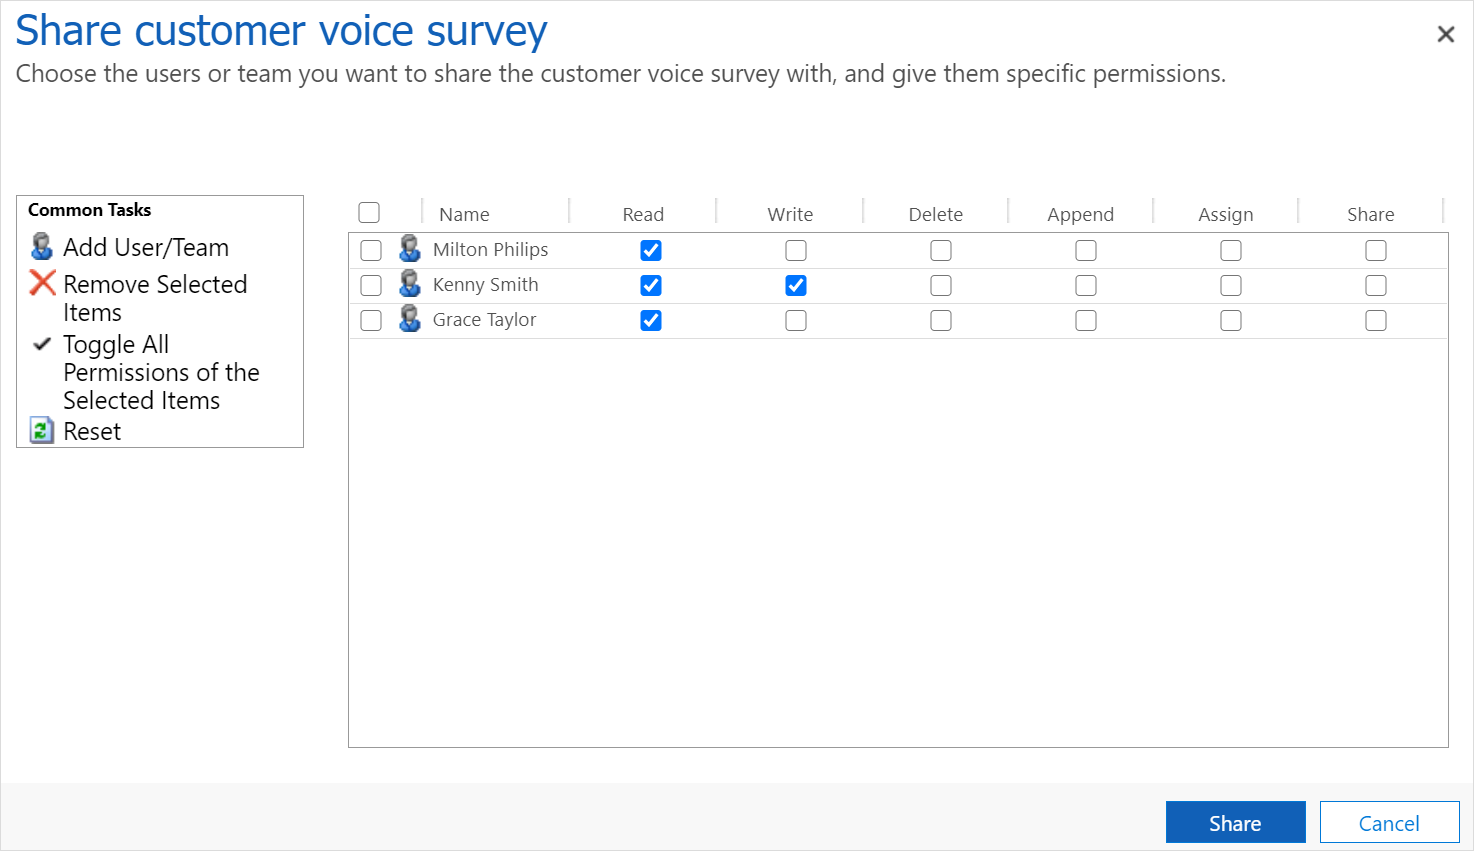Click the Write column header
The height and width of the screenshot is (851, 1474).
(x=790, y=214)
